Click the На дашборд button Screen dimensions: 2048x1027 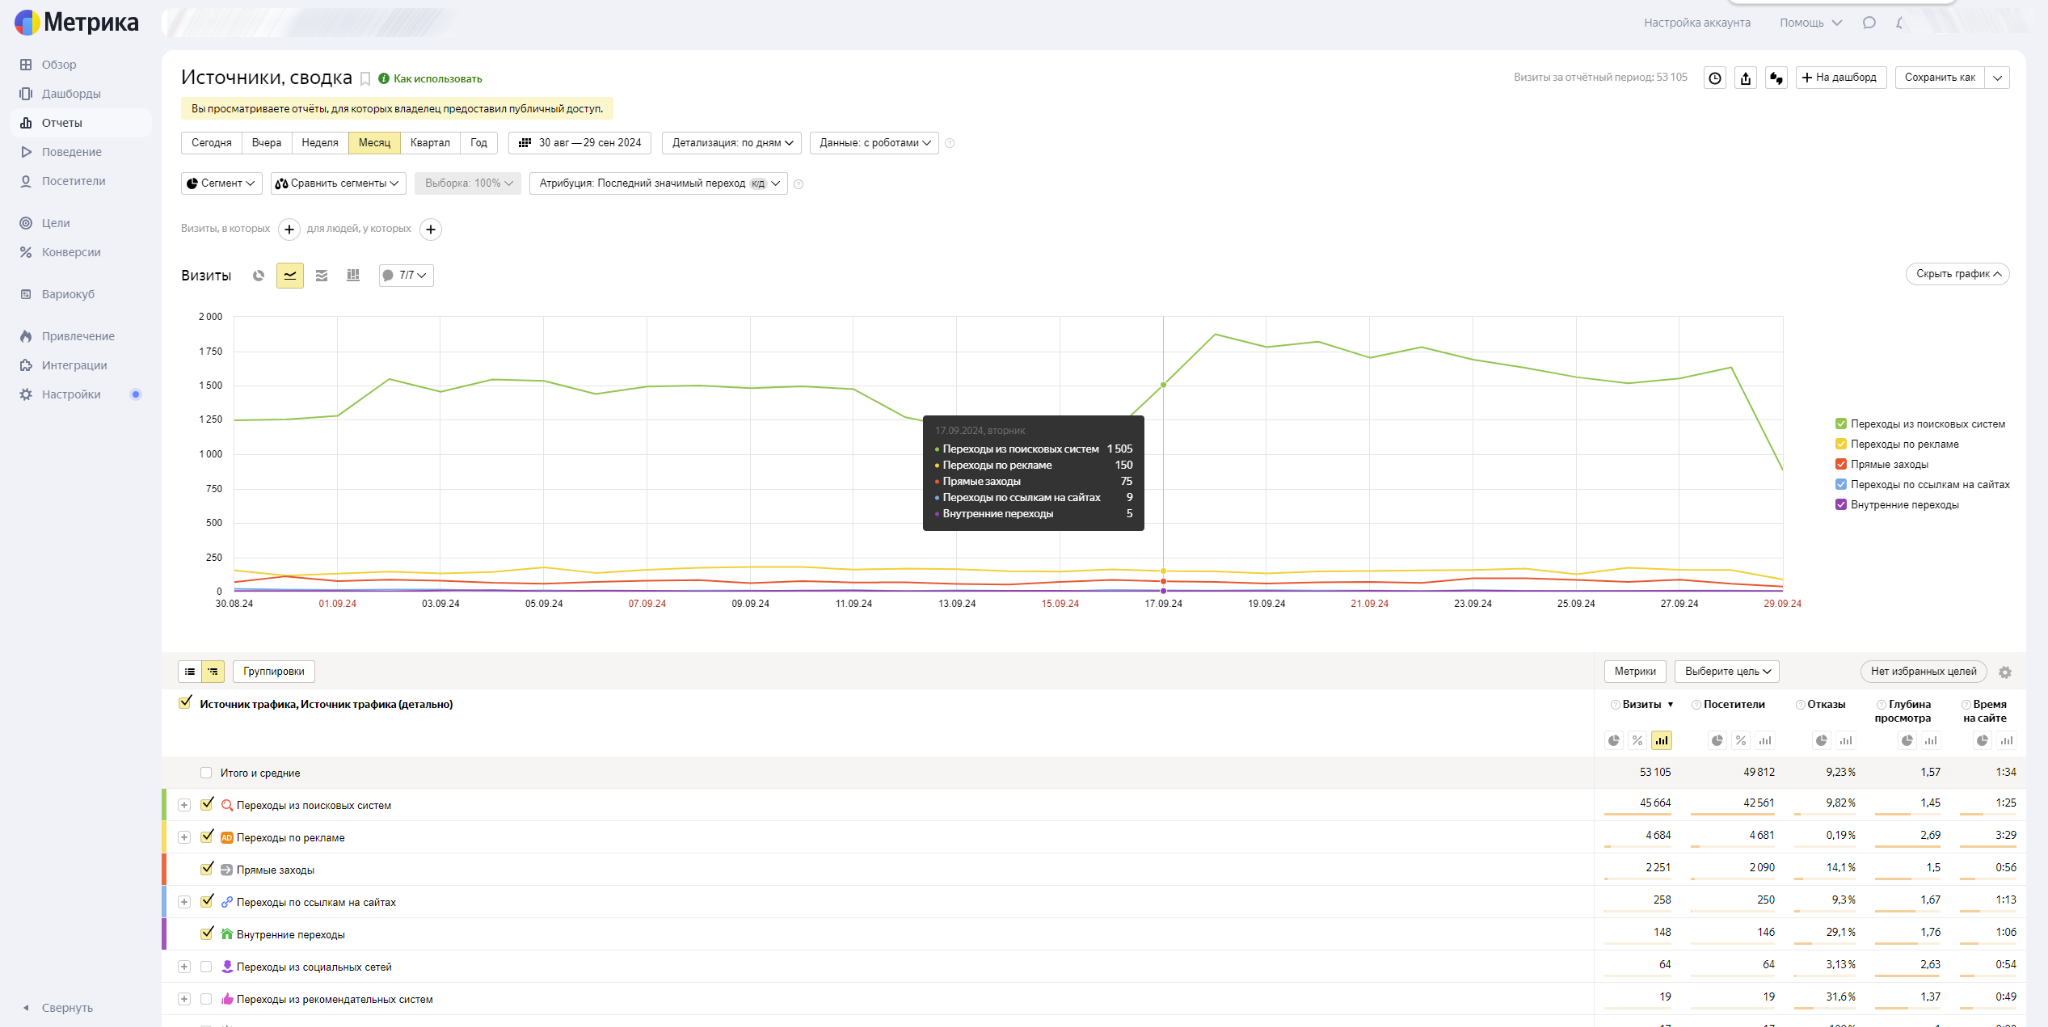1840,78
